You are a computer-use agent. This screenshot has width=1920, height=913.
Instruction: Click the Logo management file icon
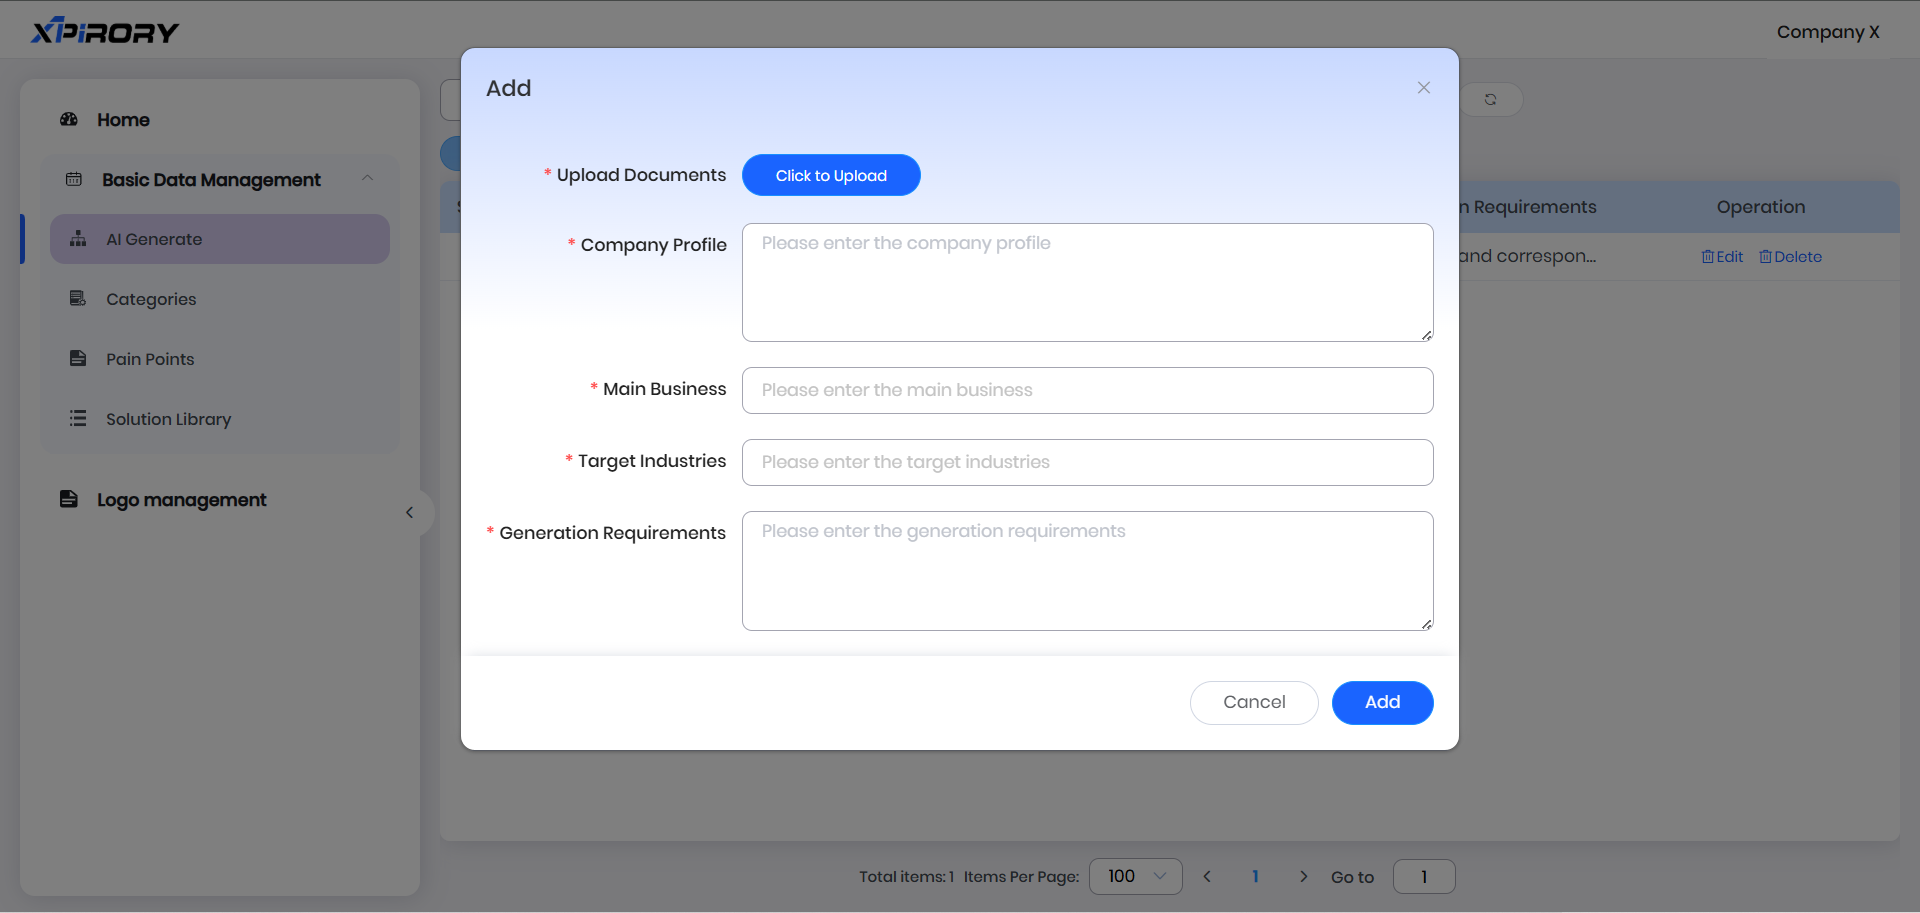69,500
